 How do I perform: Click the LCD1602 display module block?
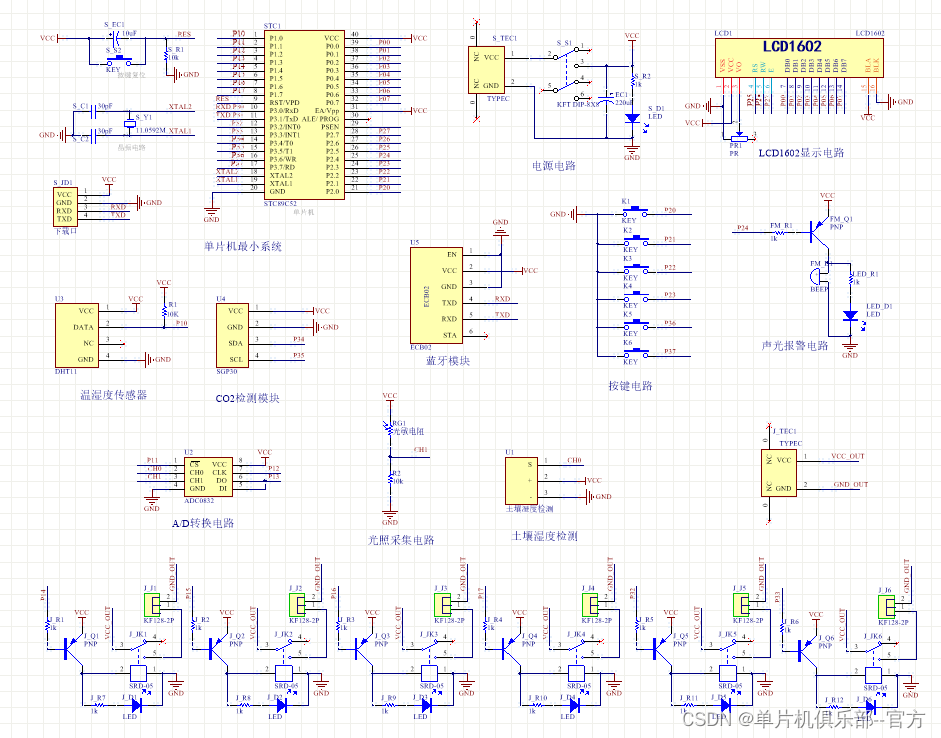(799, 58)
